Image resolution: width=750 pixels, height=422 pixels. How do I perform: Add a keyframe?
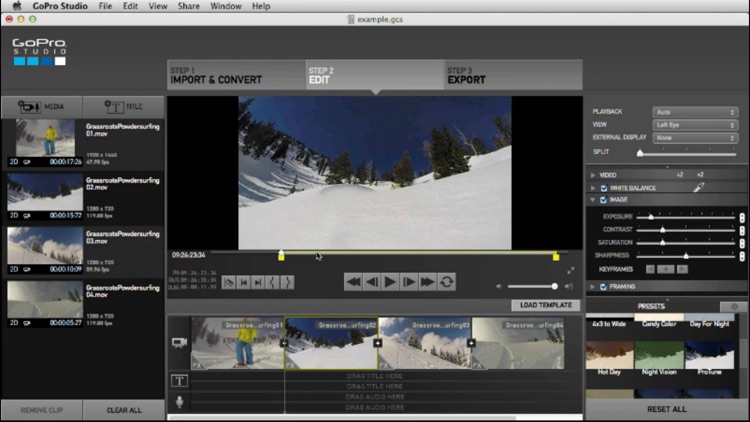click(666, 269)
